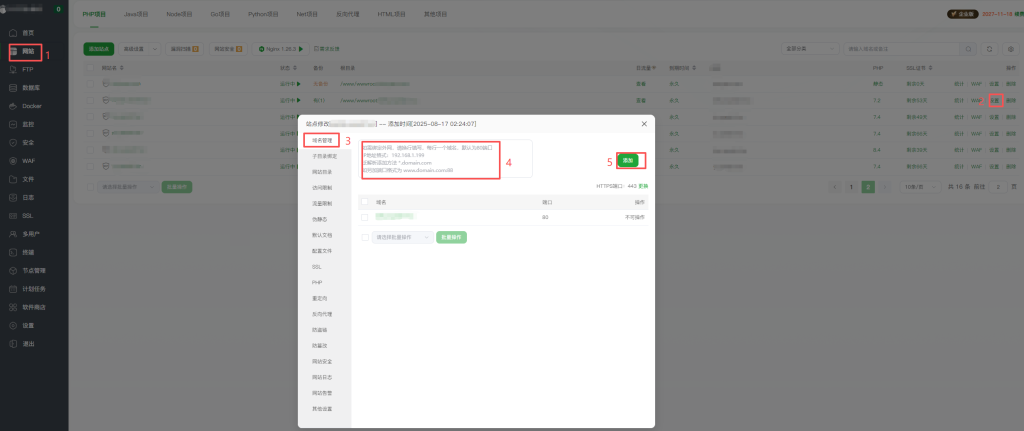Go to 软件商店 in sidebar
This screenshot has width=1024, height=431.
point(34,307)
